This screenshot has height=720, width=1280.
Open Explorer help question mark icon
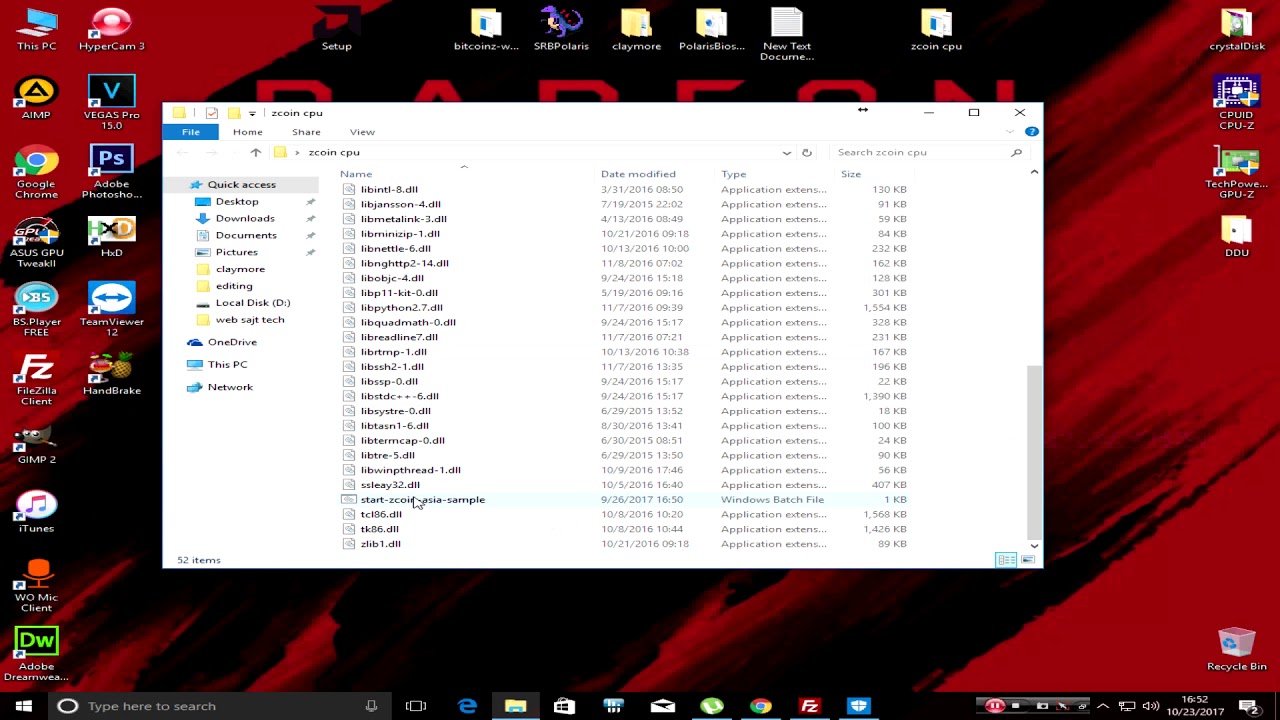(1031, 132)
